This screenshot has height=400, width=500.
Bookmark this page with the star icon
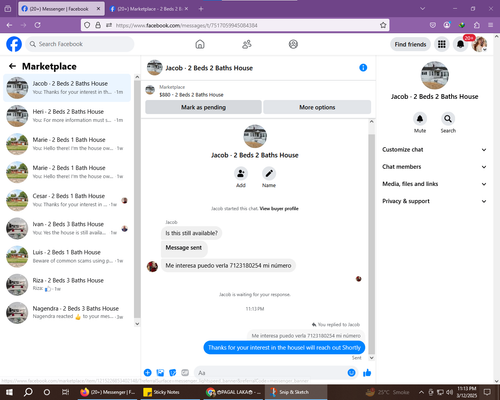(383, 25)
